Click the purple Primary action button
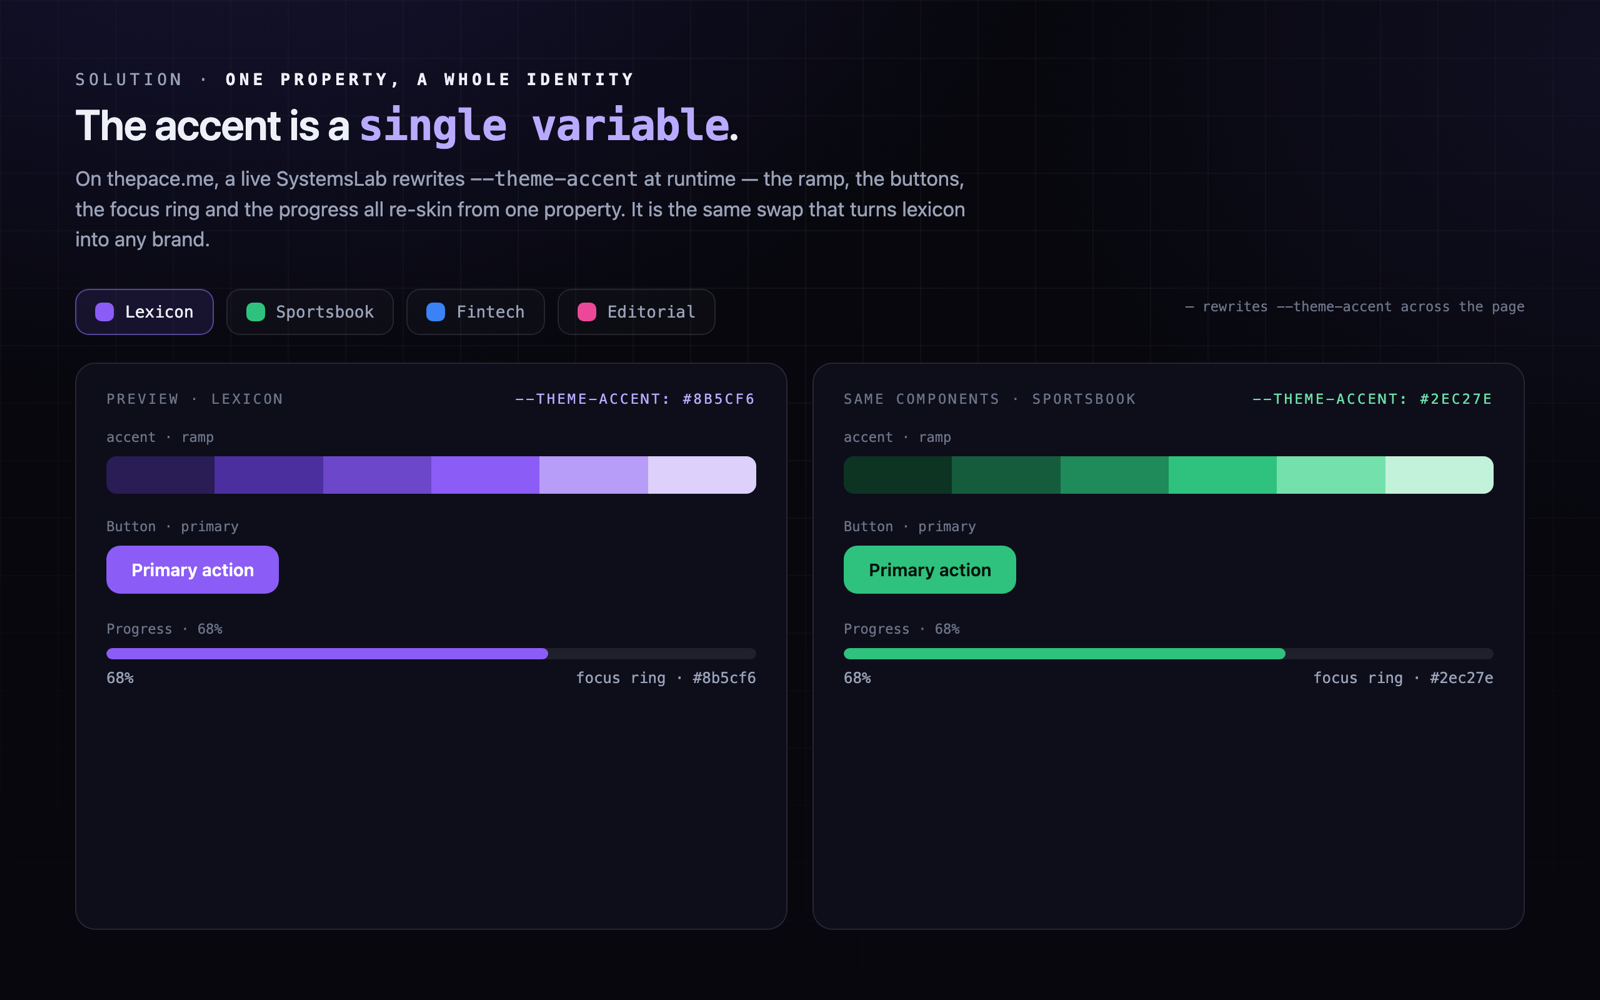This screenshot has height=1000, width=1600. click(x=192, y=570)
